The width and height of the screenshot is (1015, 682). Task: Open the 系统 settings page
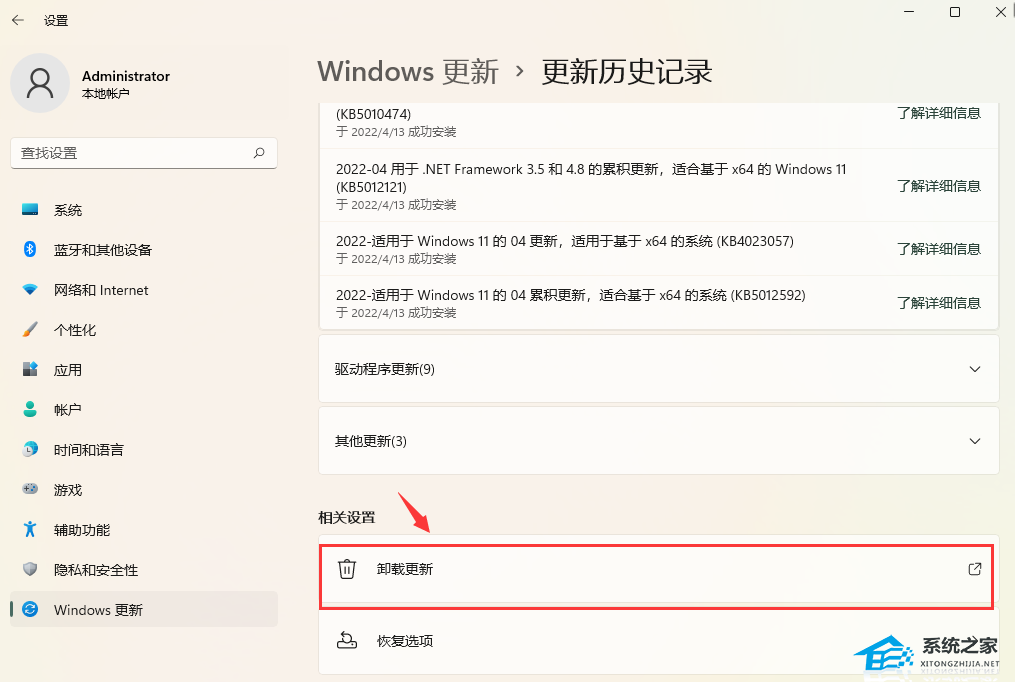click(68, 210)
